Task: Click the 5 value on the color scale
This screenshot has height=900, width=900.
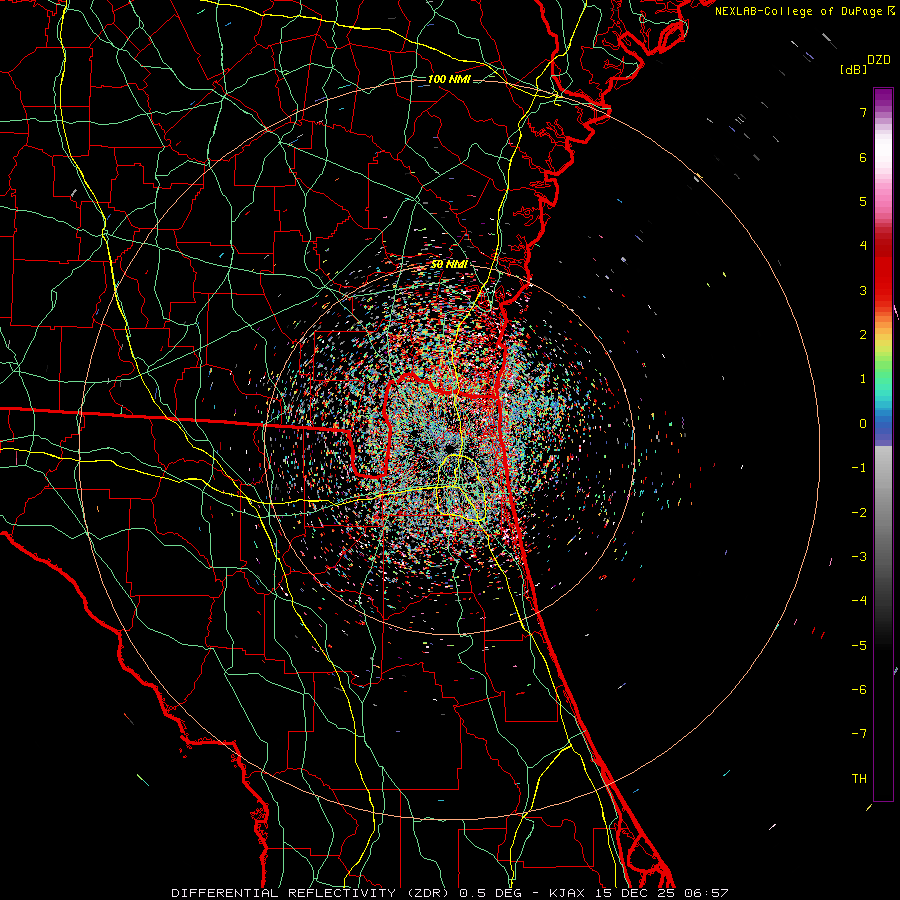Action: click(863, 201)
